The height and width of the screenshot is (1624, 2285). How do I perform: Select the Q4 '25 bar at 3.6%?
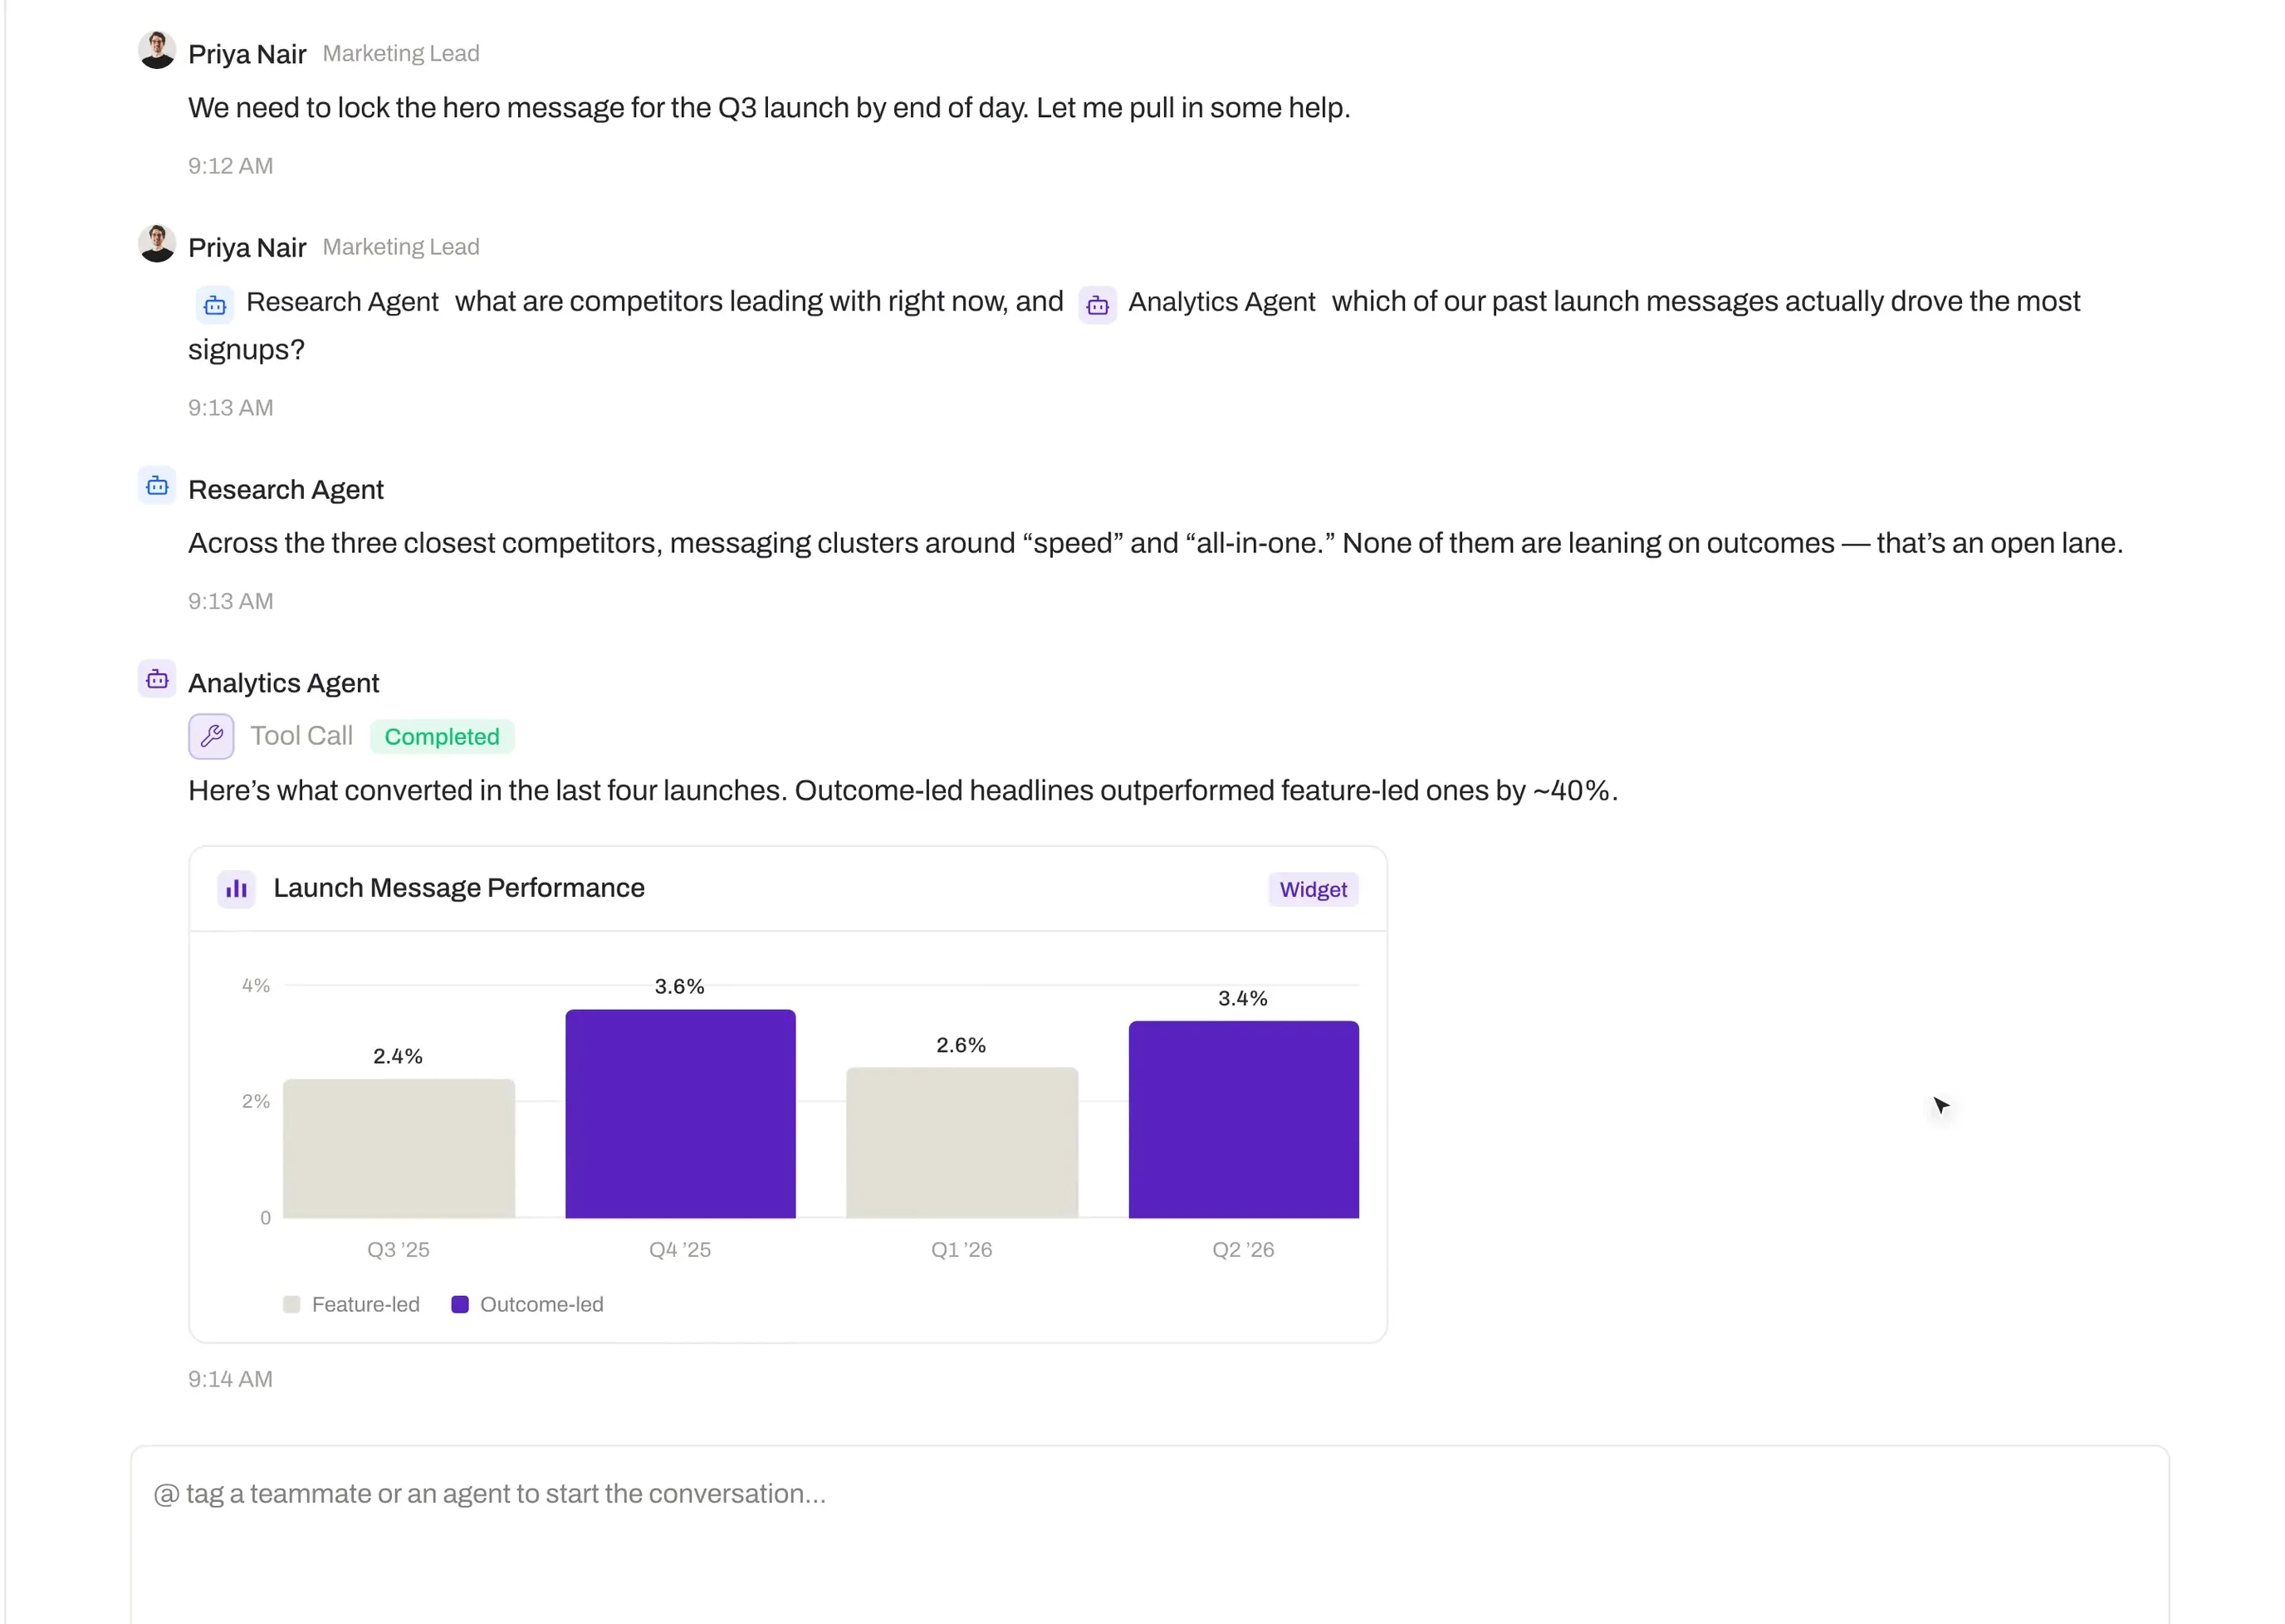coord(680,1114)
